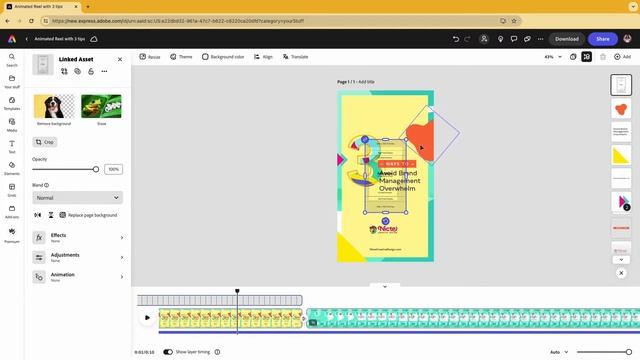
Task: Click the duplicate icon under Linked Asset
Action: pyautogui.click(x=78, y=71)
